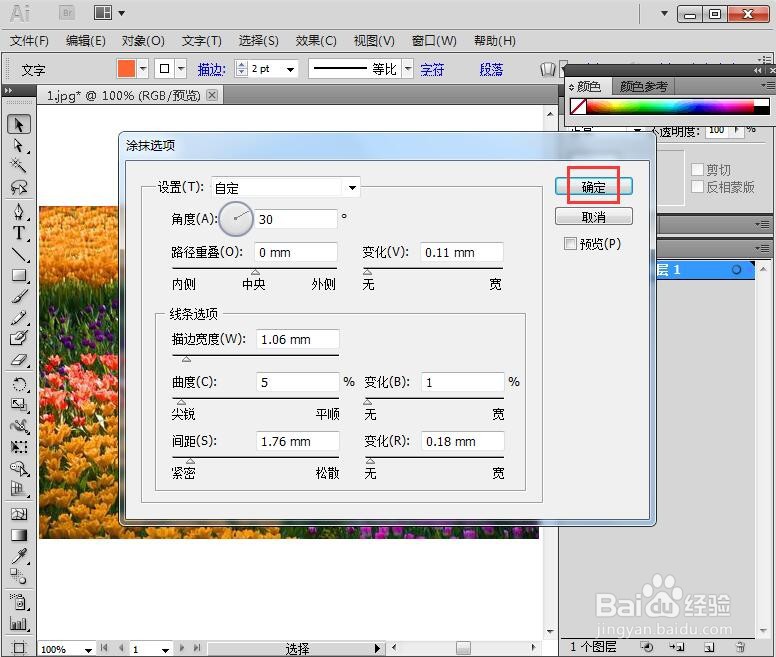
Task: Open the artboard number dropdown
Action: [165, 649]
